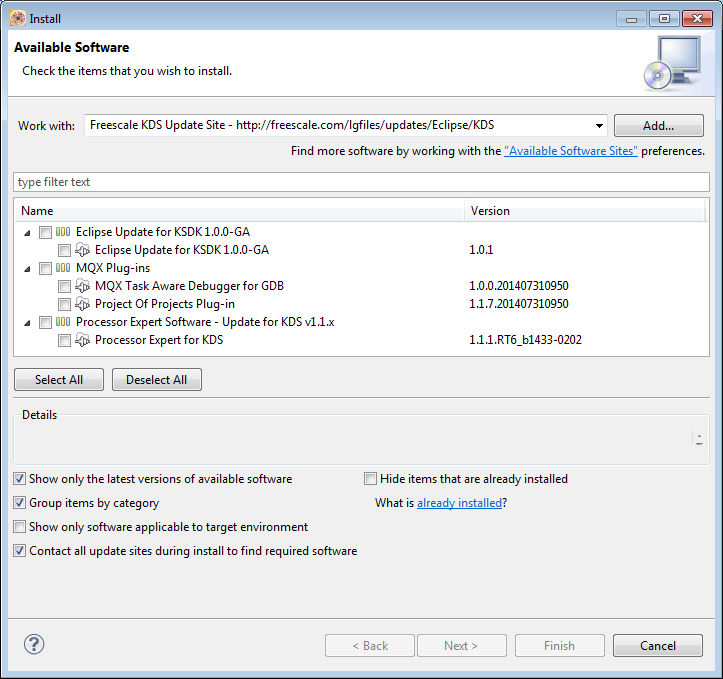
Task: Select version 1.1.1.RT6_b1433-0202 cell
Action: [x=525, y=340]
